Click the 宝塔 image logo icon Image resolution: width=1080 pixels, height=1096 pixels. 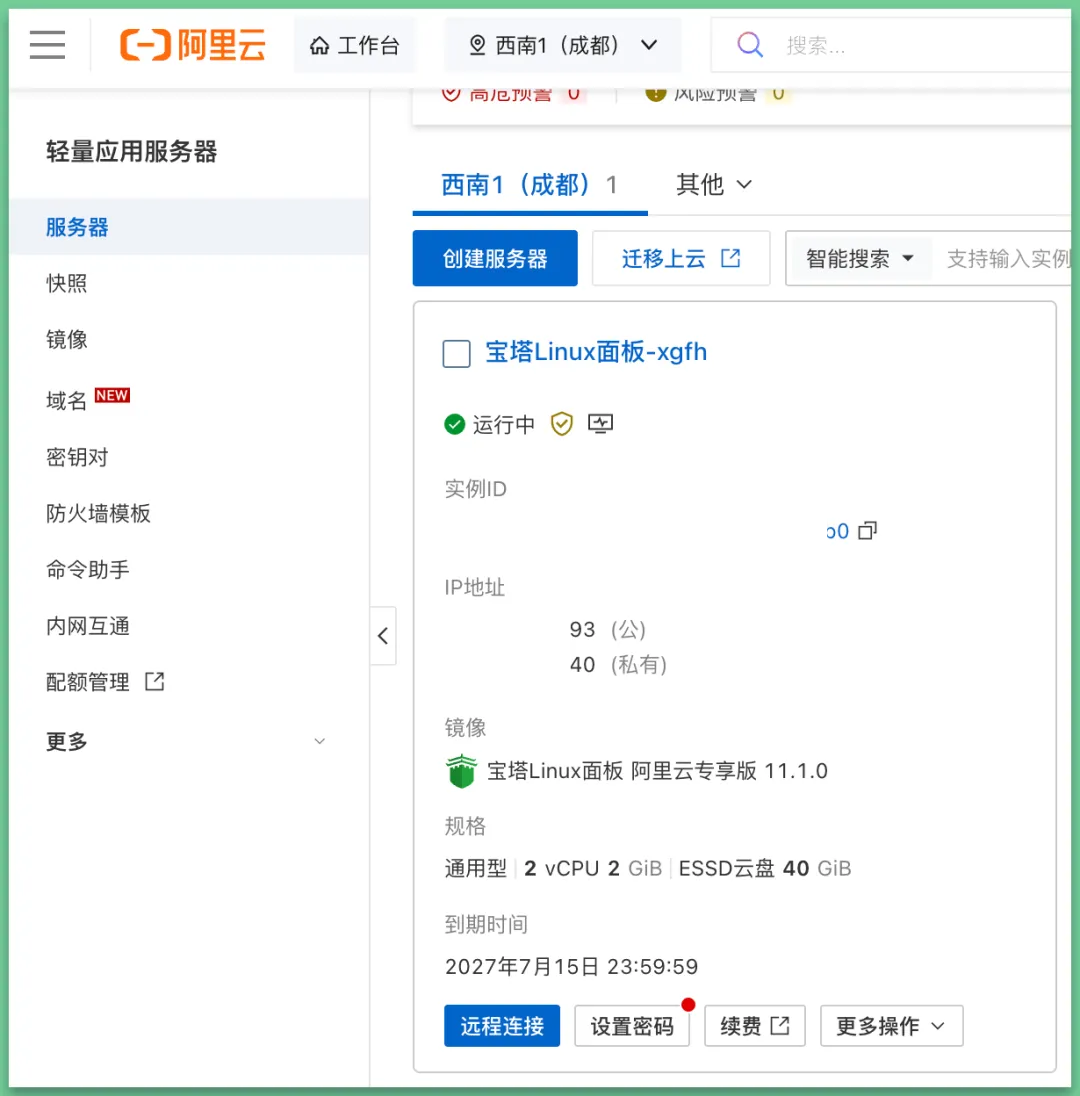(461, 770)
